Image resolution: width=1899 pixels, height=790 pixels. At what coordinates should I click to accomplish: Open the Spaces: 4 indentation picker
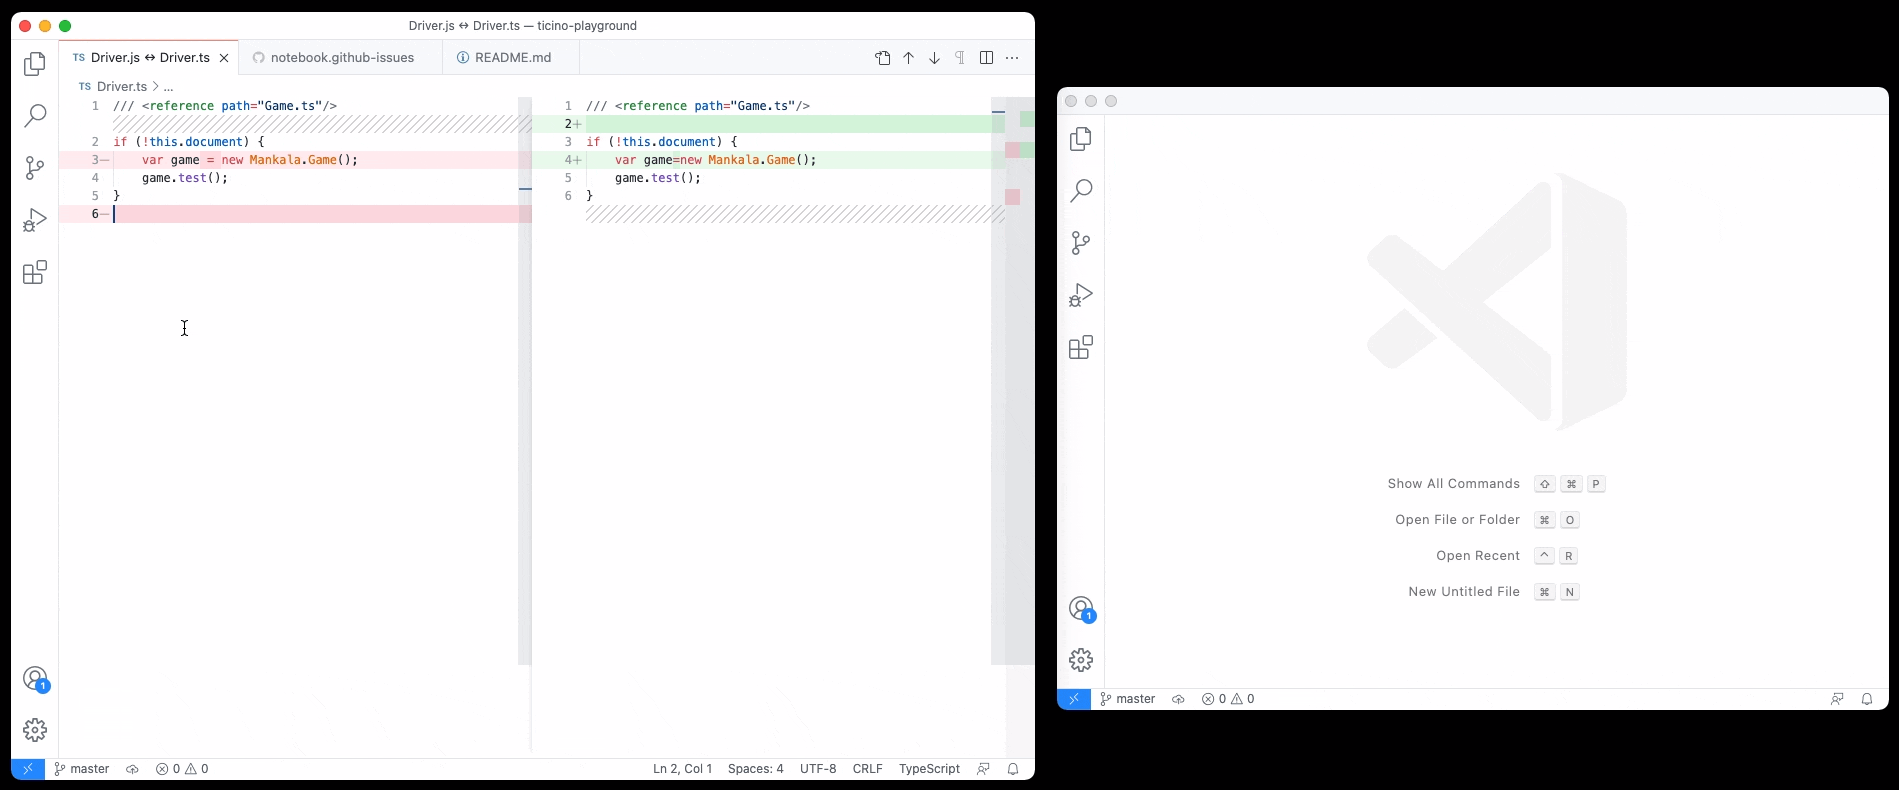pyautogui.click(x=756, y=769)
